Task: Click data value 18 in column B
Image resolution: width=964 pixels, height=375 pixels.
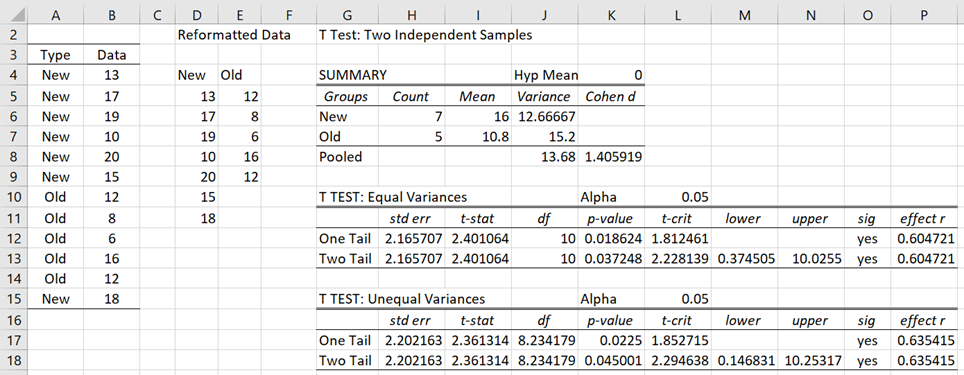Action: click(111, 299)
